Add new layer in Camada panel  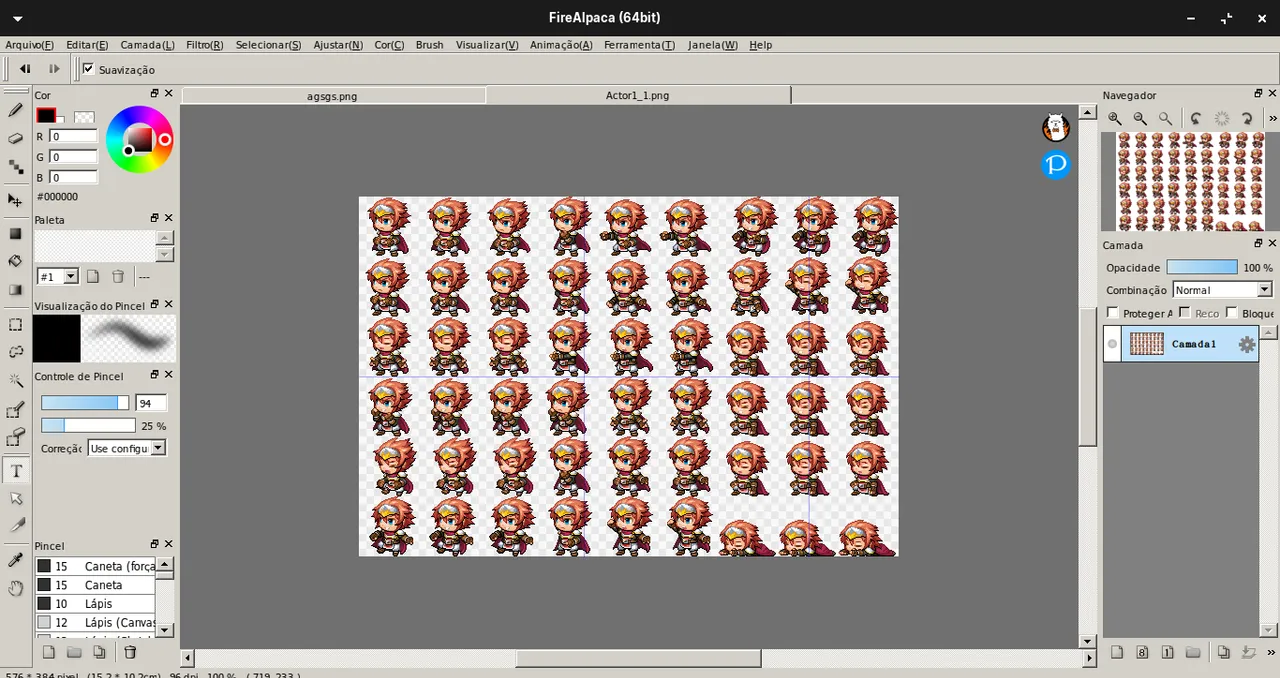point(1117,652)
